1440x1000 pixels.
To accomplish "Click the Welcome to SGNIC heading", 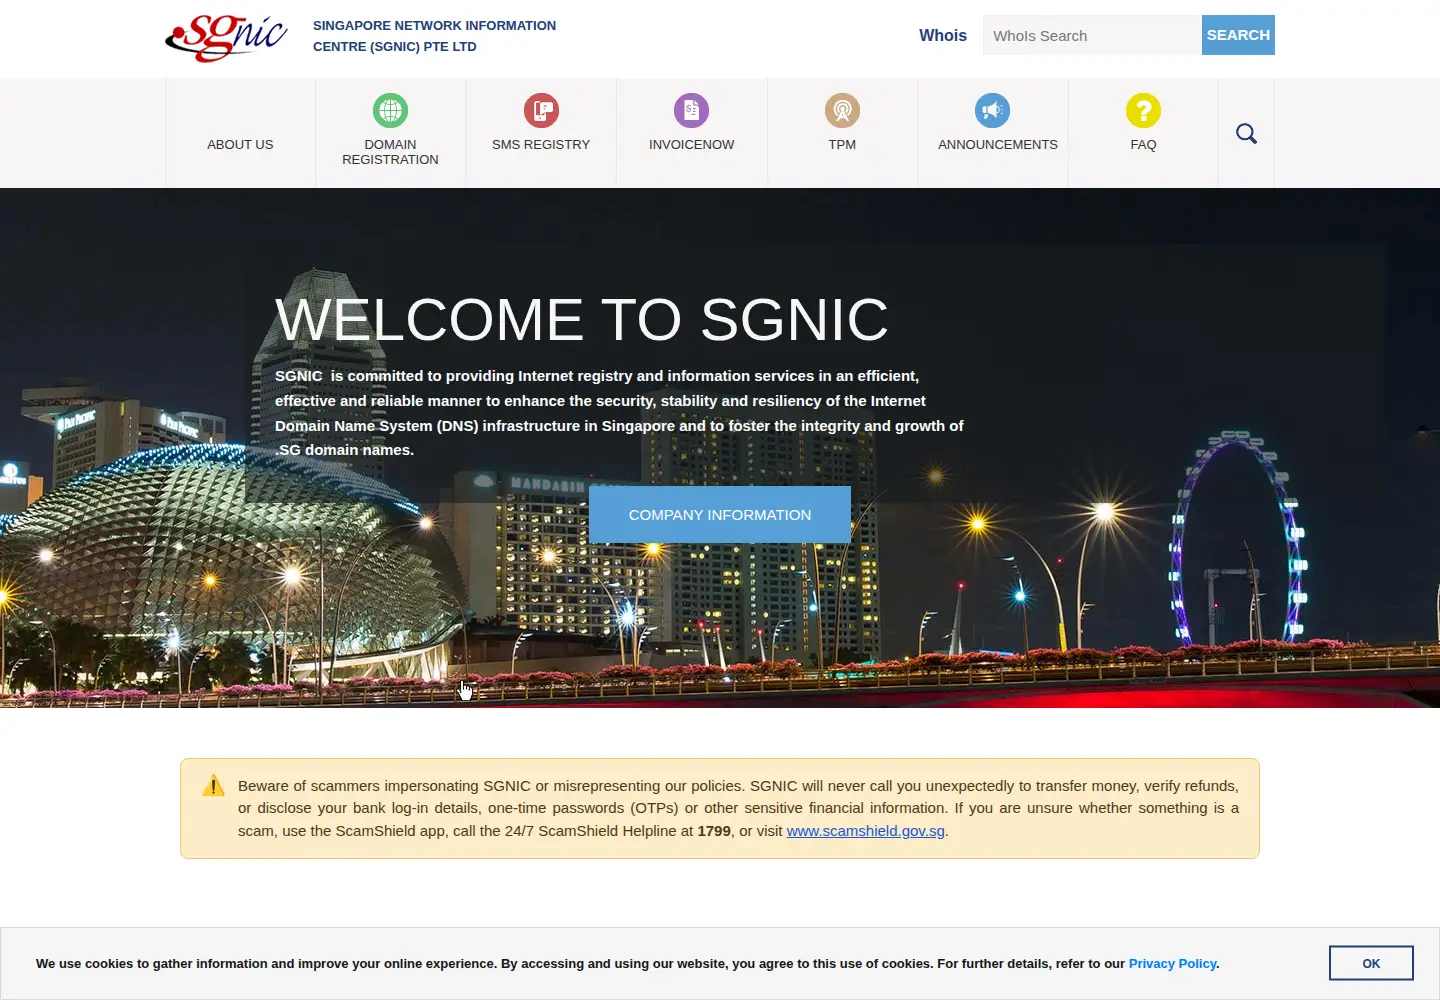I will [x=582, y=320].
